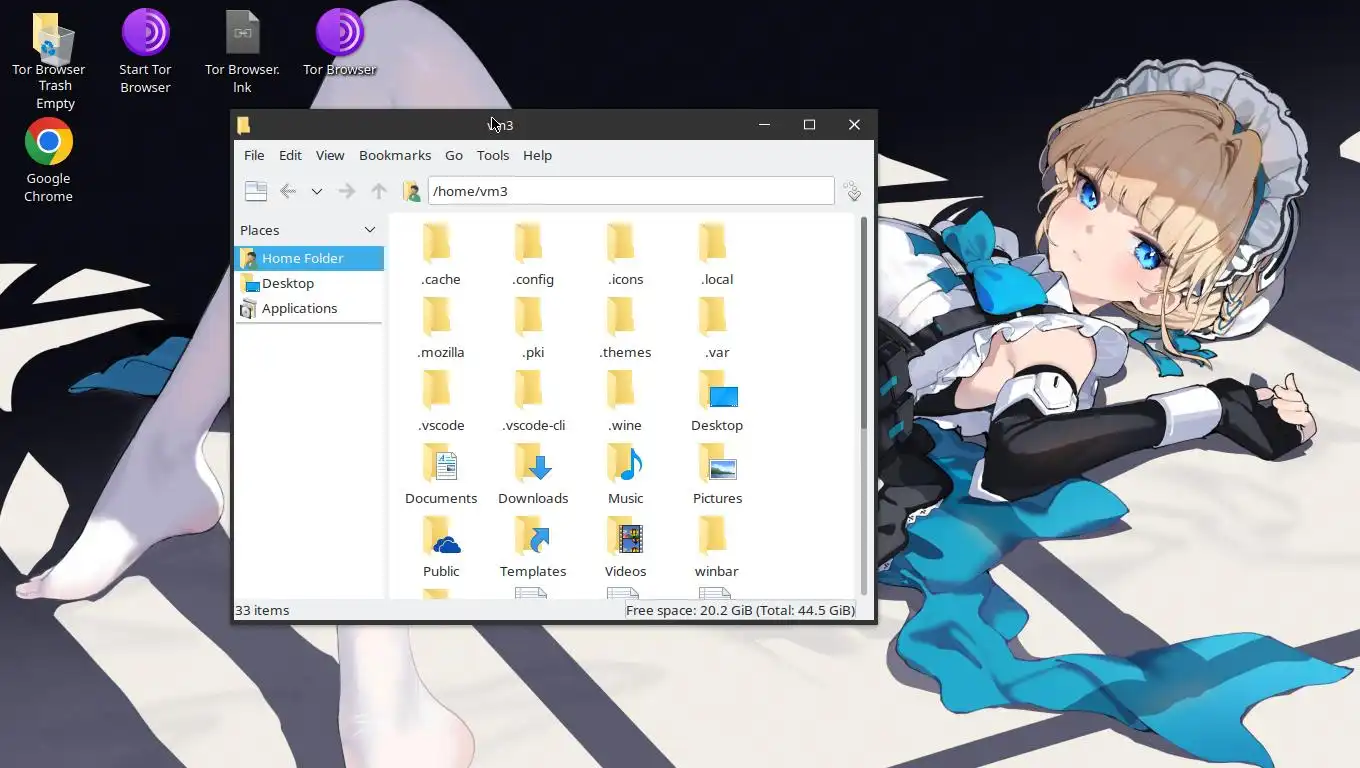Select the Videos folder

625,547
